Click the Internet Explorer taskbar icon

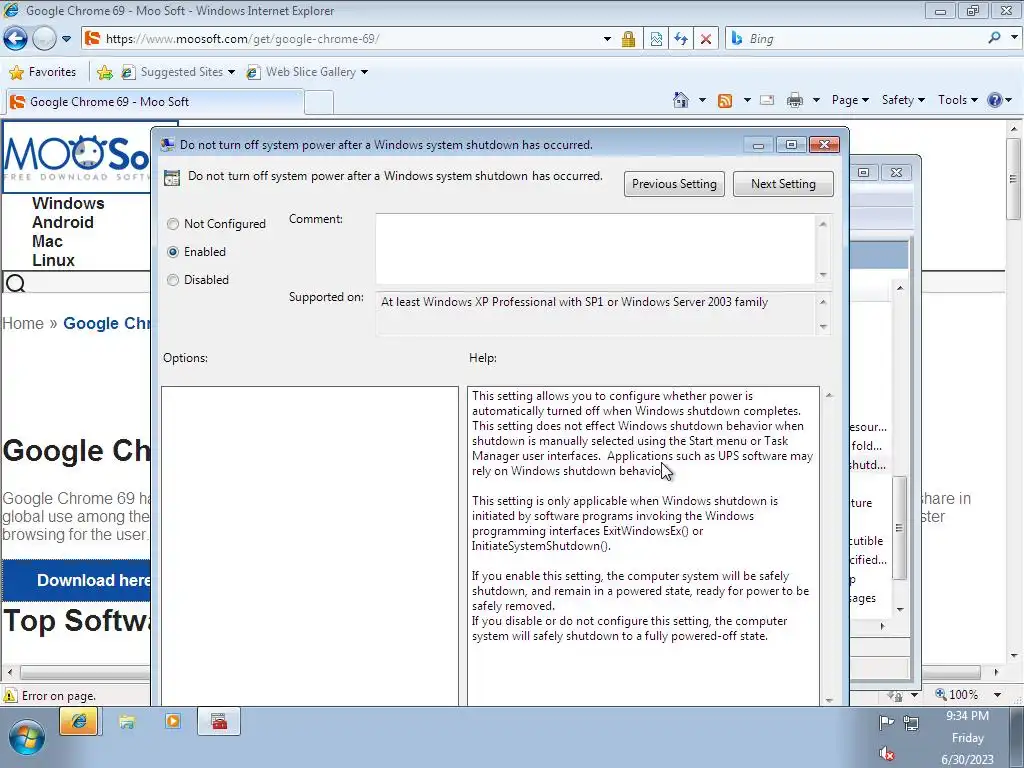pyautogui.click(x=78, y=722)
